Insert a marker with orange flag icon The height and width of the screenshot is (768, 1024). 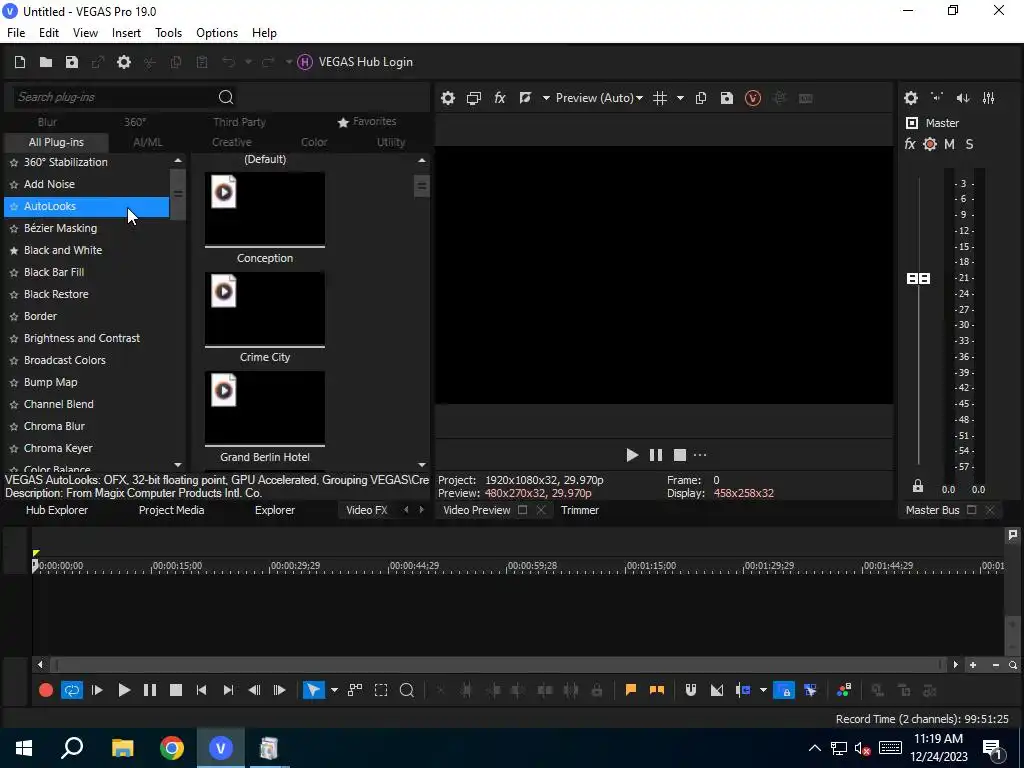[631, 690]
